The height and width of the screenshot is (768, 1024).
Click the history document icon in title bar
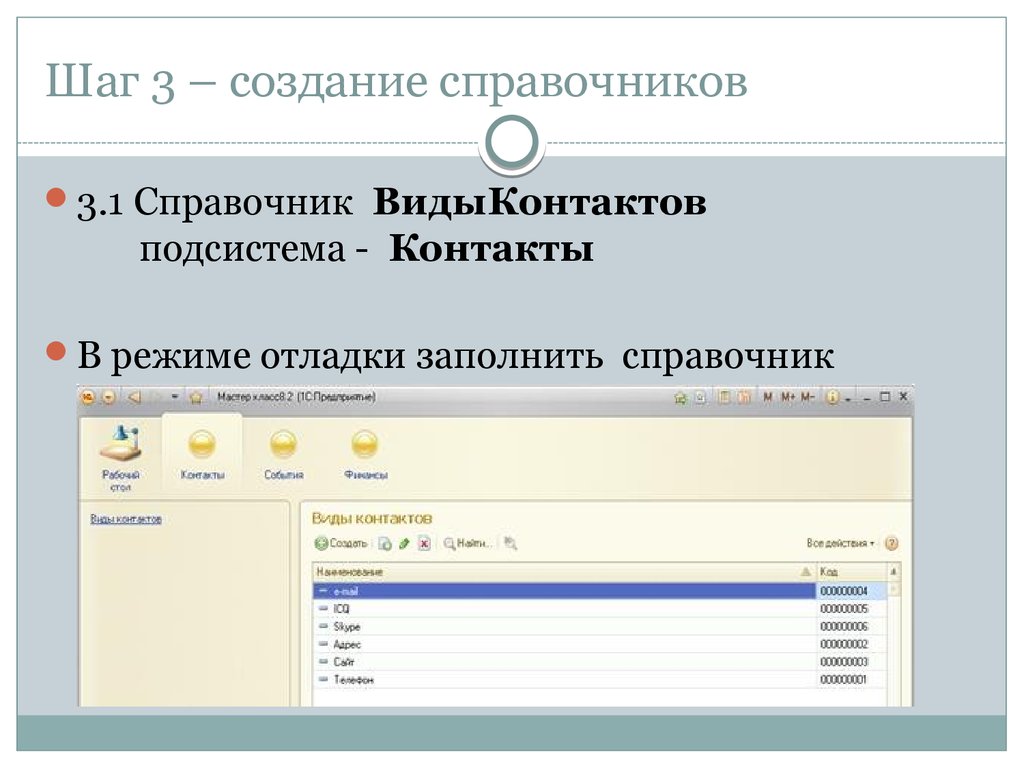pyautogui.click(x=700, y=397)
